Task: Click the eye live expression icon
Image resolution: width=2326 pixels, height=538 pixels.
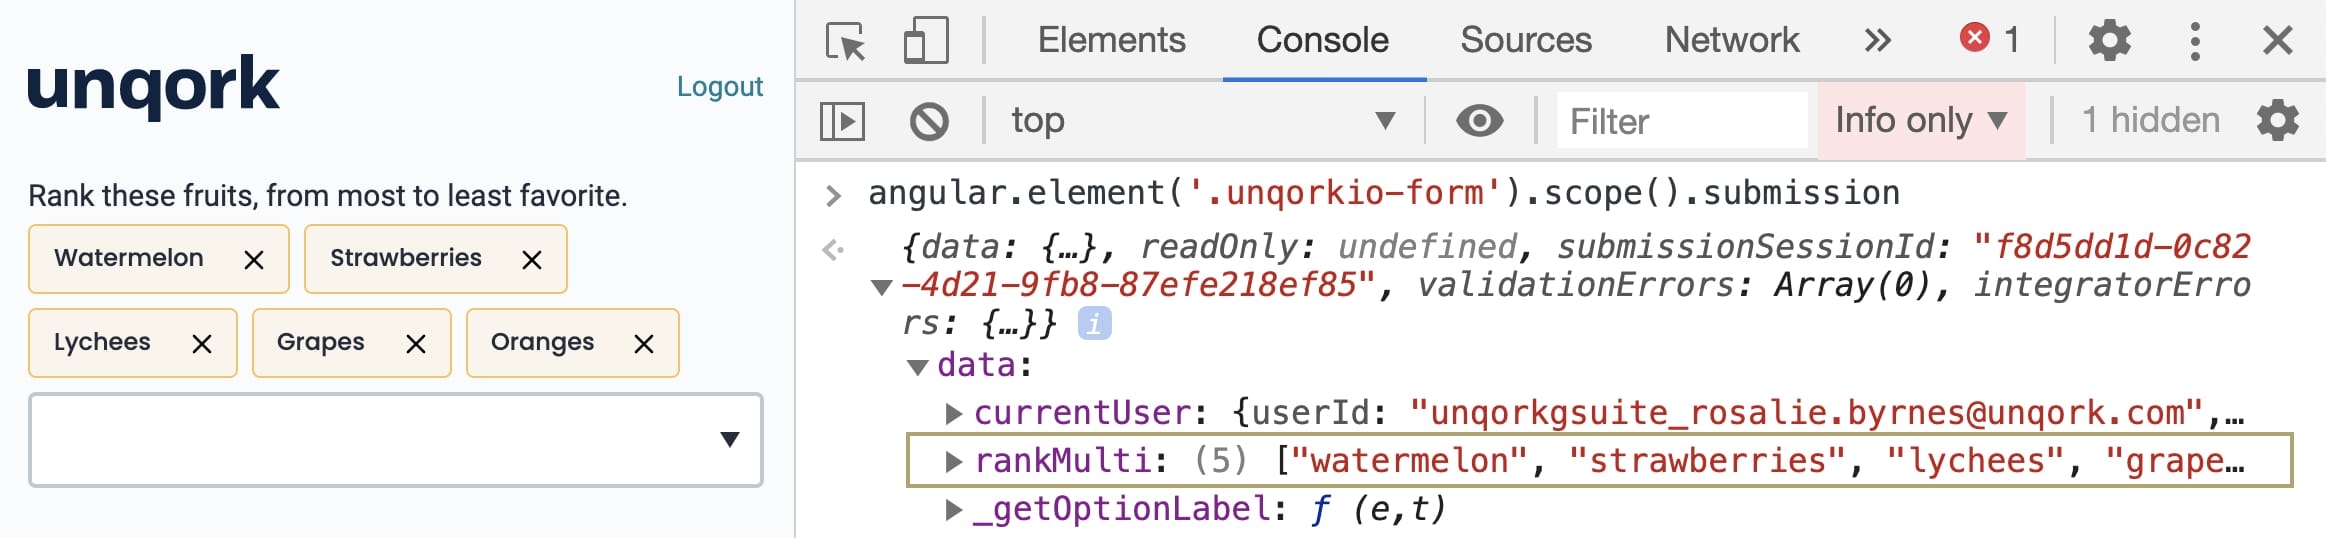Action: 1480,121
